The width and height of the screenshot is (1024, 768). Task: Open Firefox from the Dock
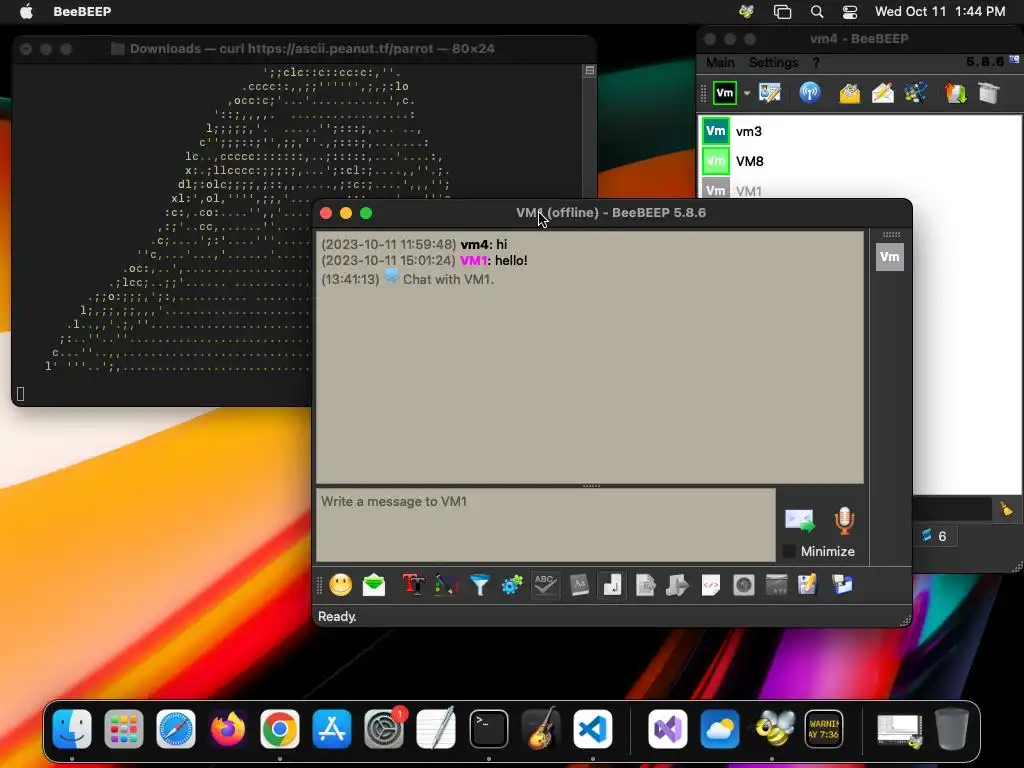click(x=228, y=729)
